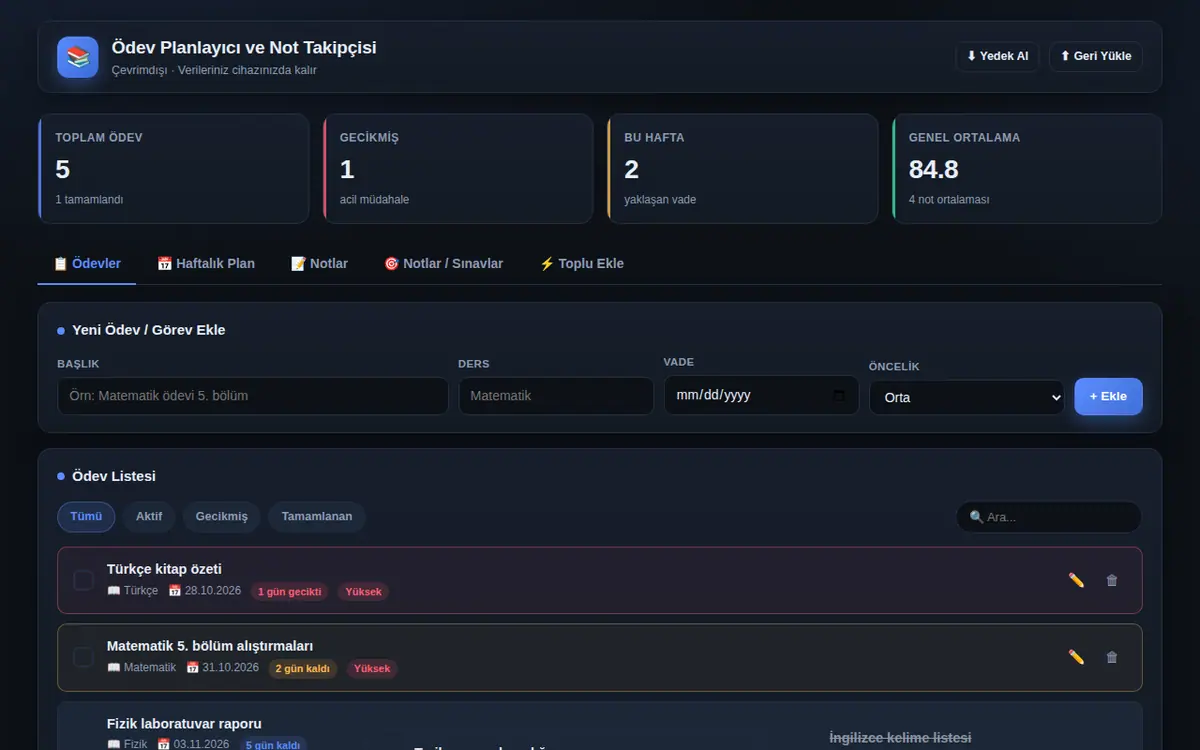Click the '2 gün kaldı' badge
Viewport: 1200px width, 750px height.
pos(303,668)
